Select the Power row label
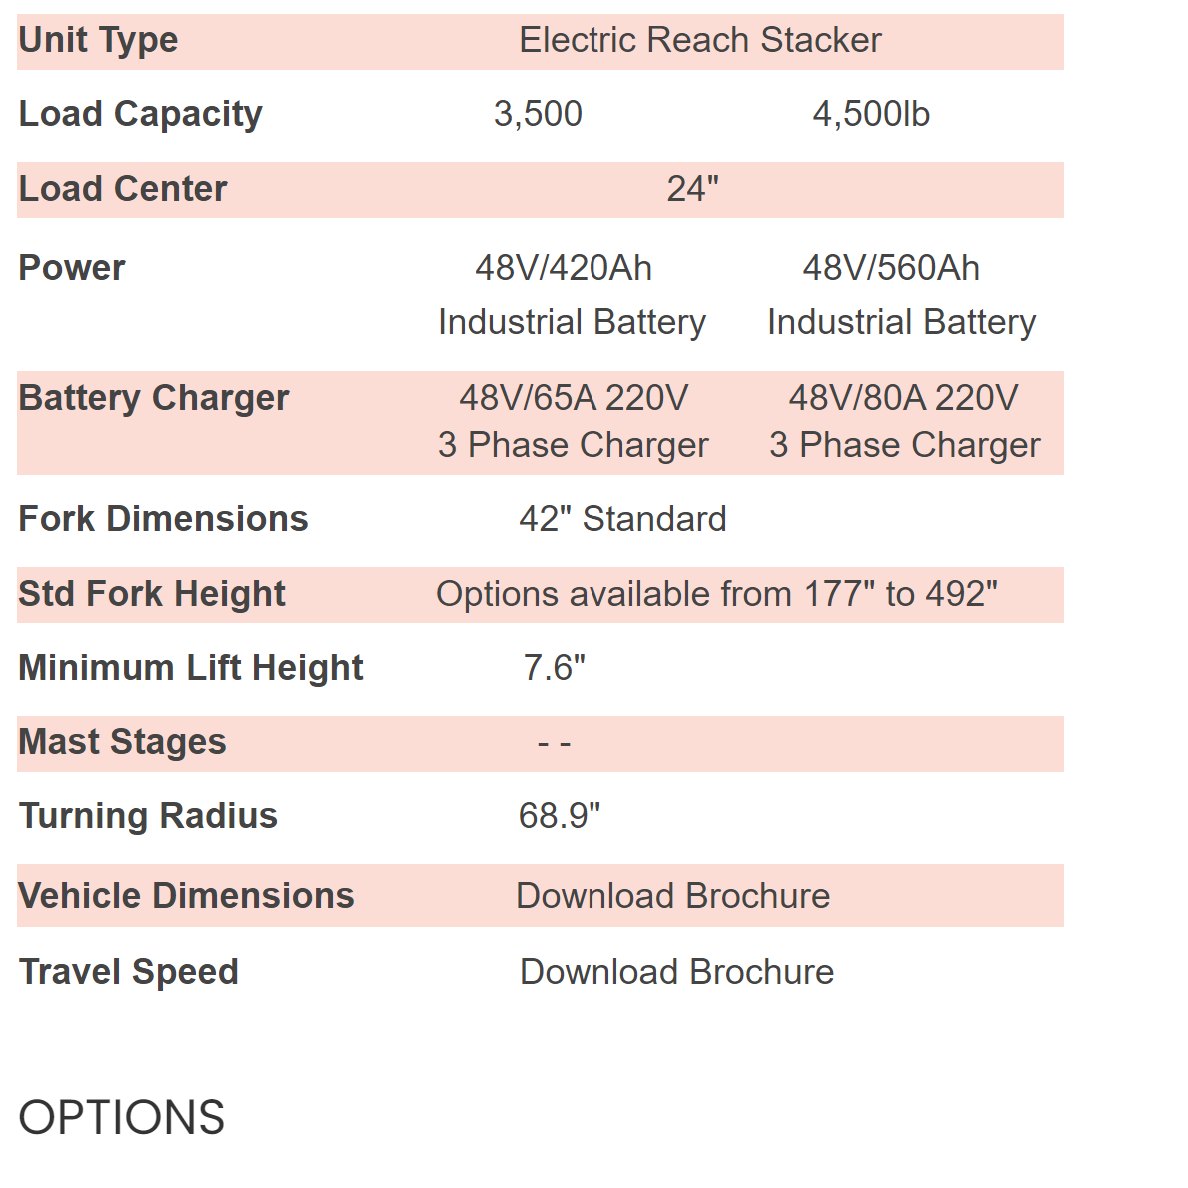The image size is (1188, 1188). coord(72,268)
